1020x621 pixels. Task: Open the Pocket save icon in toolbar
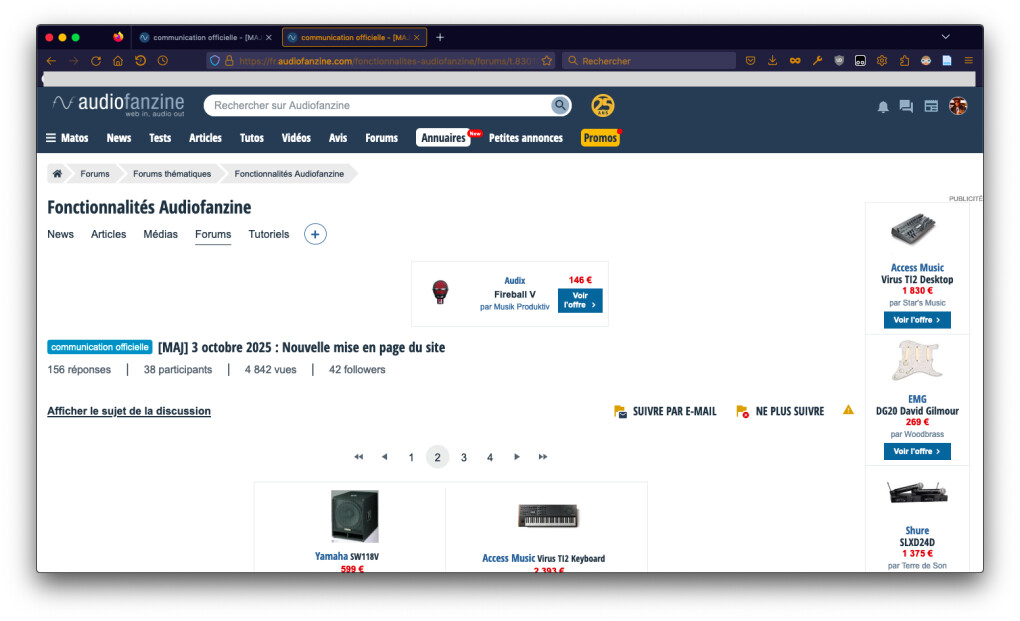pyautogui.click(x=750, y=60)
